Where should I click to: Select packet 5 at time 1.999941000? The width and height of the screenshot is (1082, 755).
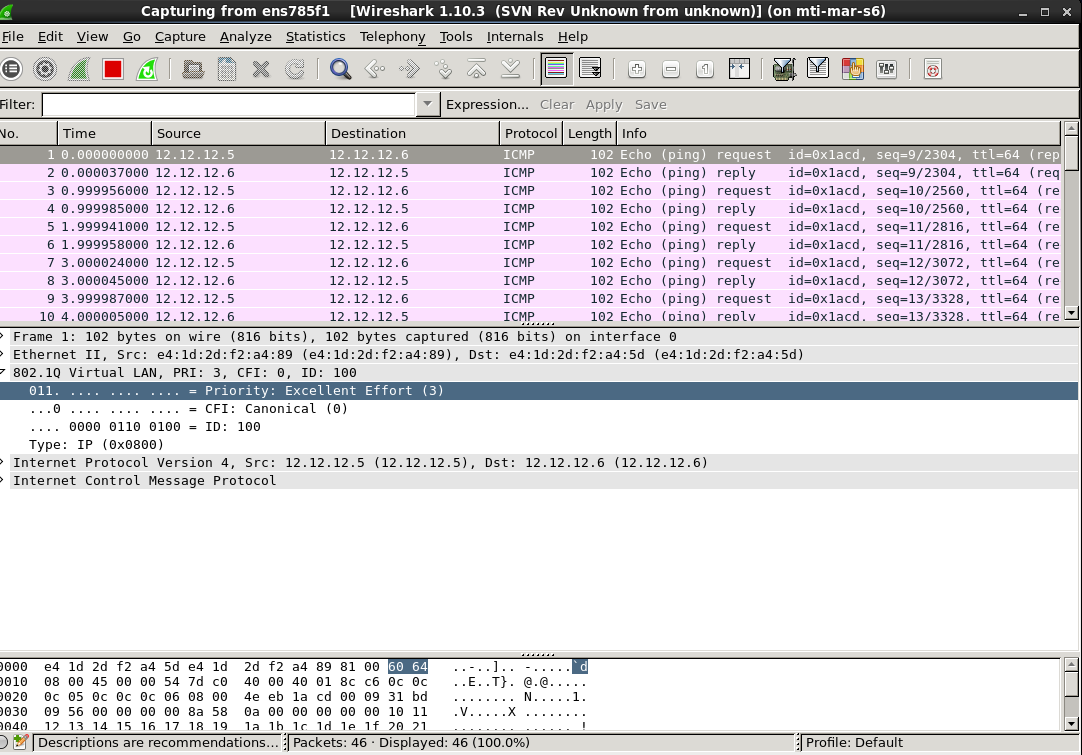coord(530,226)
